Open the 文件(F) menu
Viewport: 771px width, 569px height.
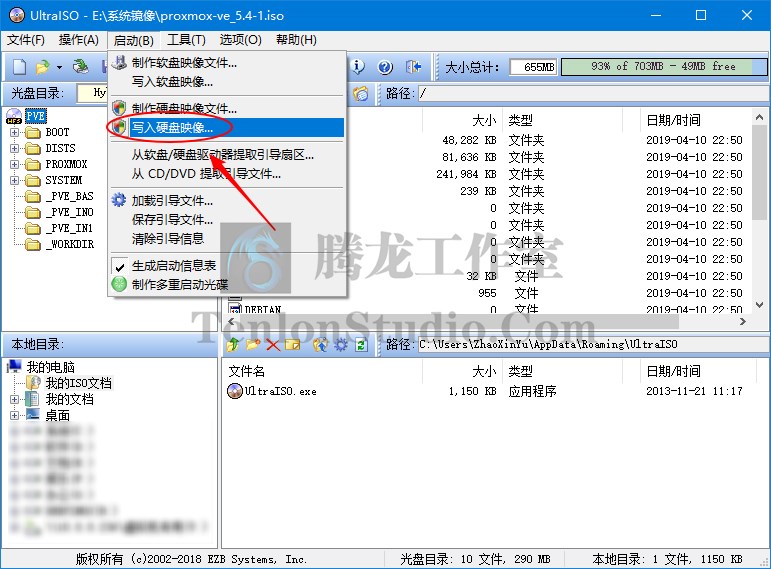[26, 40]
